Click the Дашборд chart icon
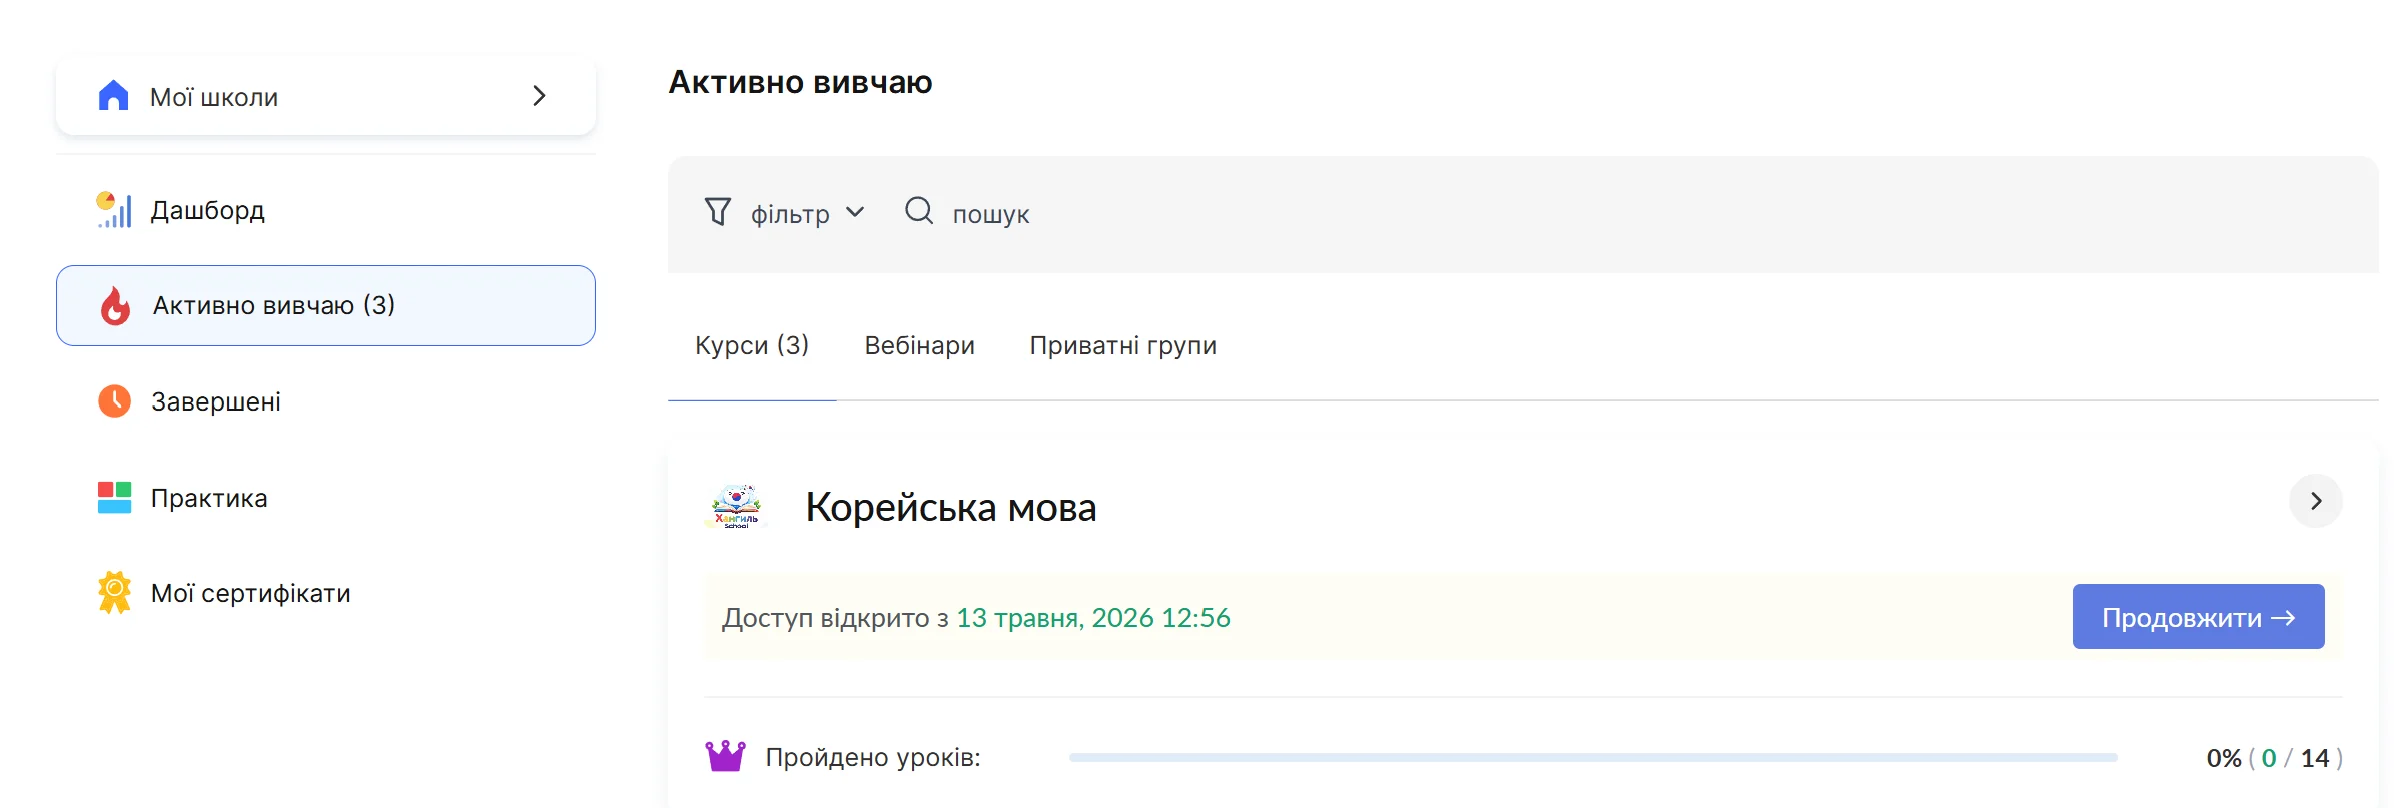Screen dimensions: 2394x808 click(x=114, y=210)
